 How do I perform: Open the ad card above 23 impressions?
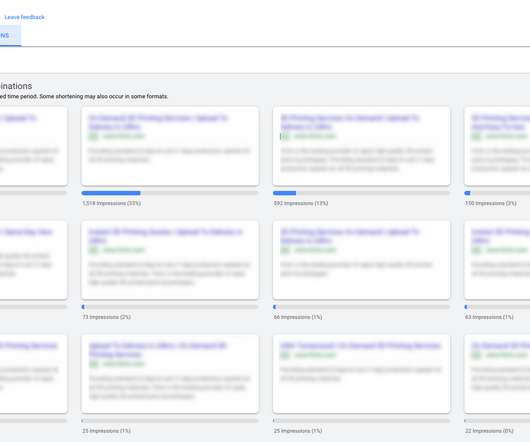(170, 374)
